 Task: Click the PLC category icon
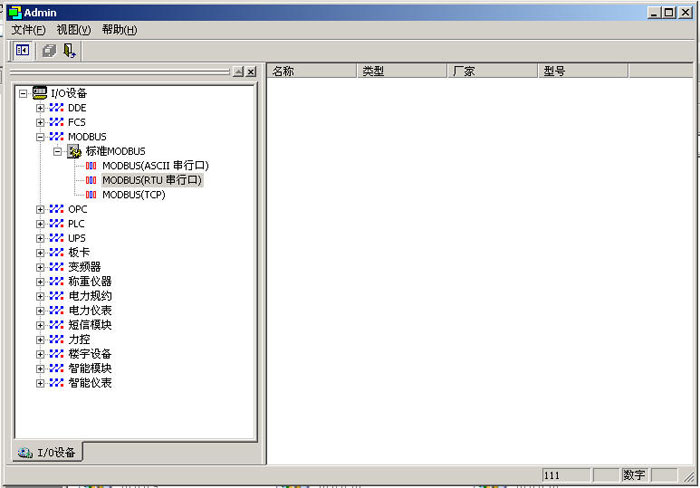57,224
